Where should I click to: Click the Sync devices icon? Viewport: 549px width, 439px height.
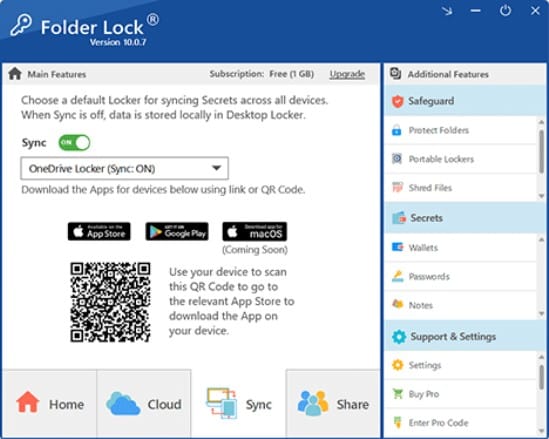pyautogui.click(x=221, y=403)
